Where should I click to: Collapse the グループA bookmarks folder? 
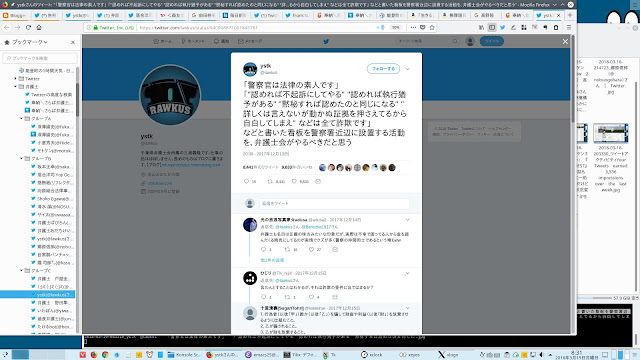point(22,118)
